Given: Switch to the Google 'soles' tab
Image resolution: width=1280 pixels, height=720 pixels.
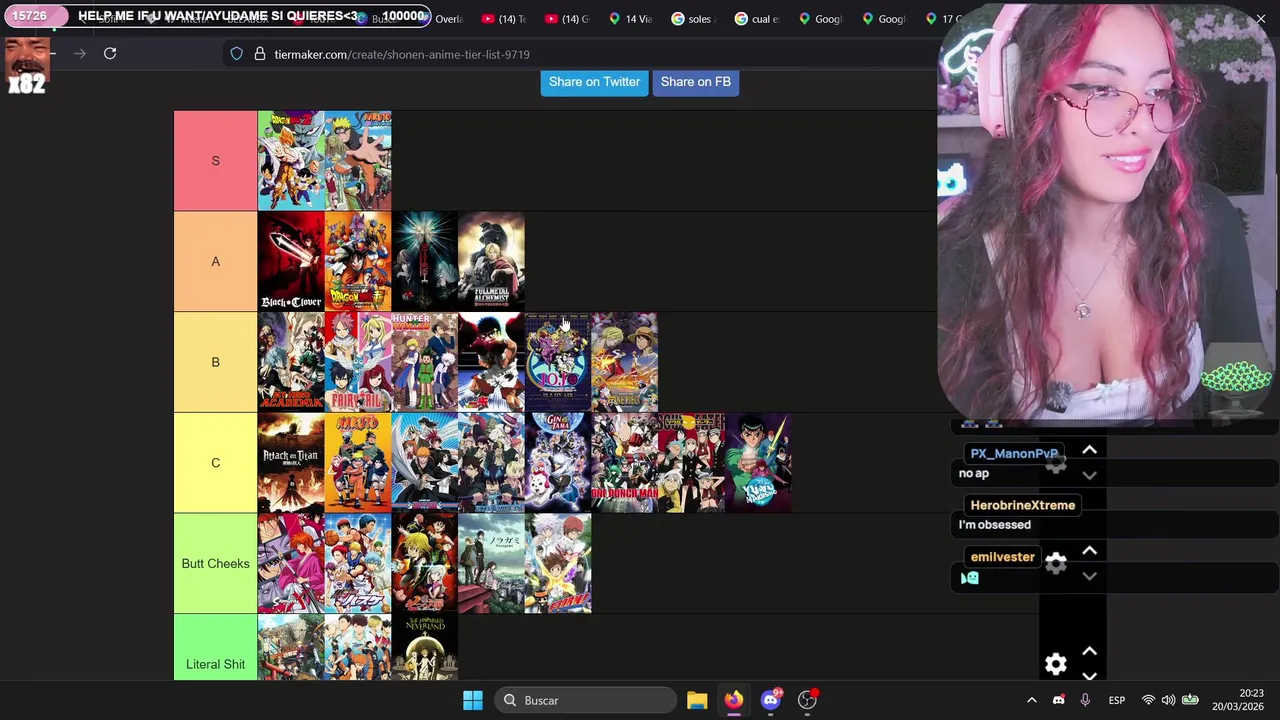Looking at the screenshot, I should 693,19.
